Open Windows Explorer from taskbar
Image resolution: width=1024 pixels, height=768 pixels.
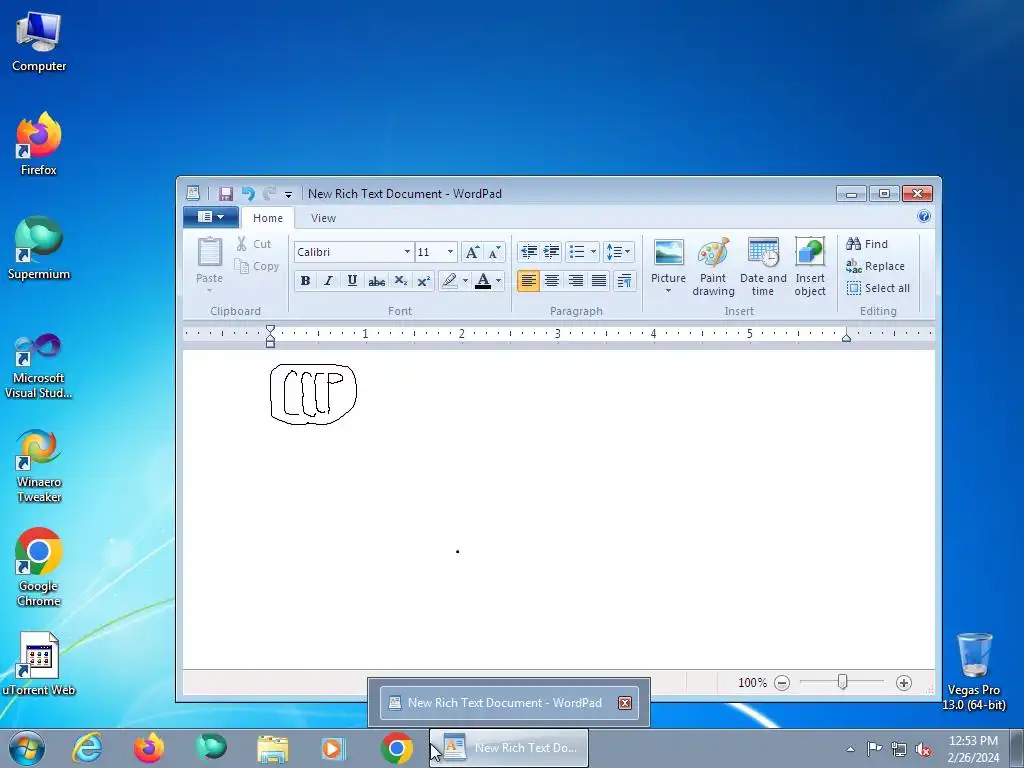coord(272,748)
